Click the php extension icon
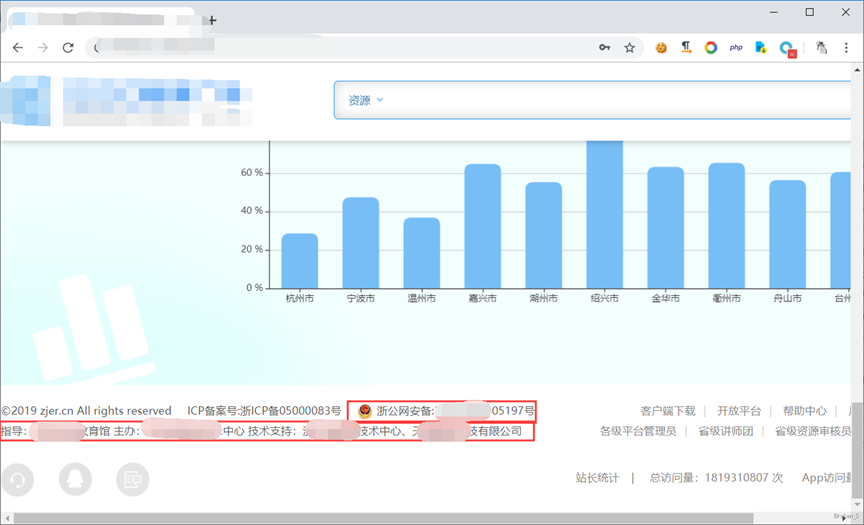Viewport: 864px width, 525px height. [736, 47]
